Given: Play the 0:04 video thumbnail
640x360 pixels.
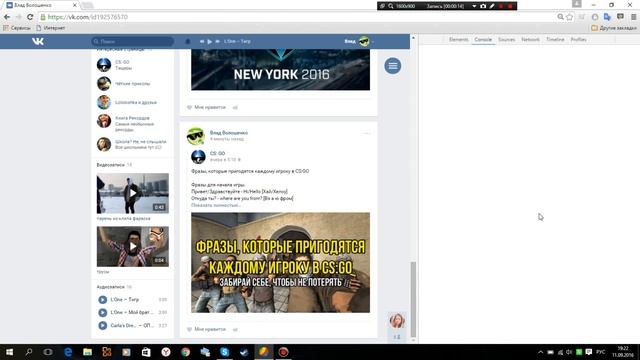Looking at the screenshot, I should [133, 247].
